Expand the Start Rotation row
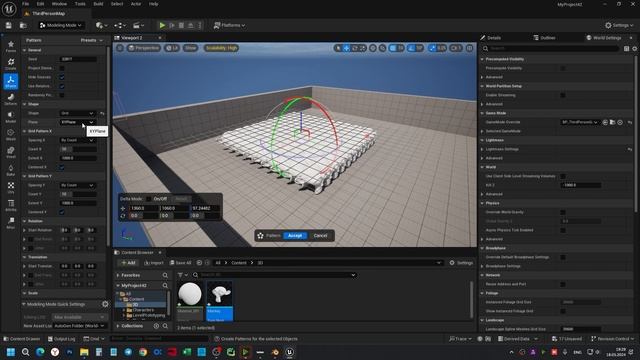Screen dimensions: 640x360 24,230
